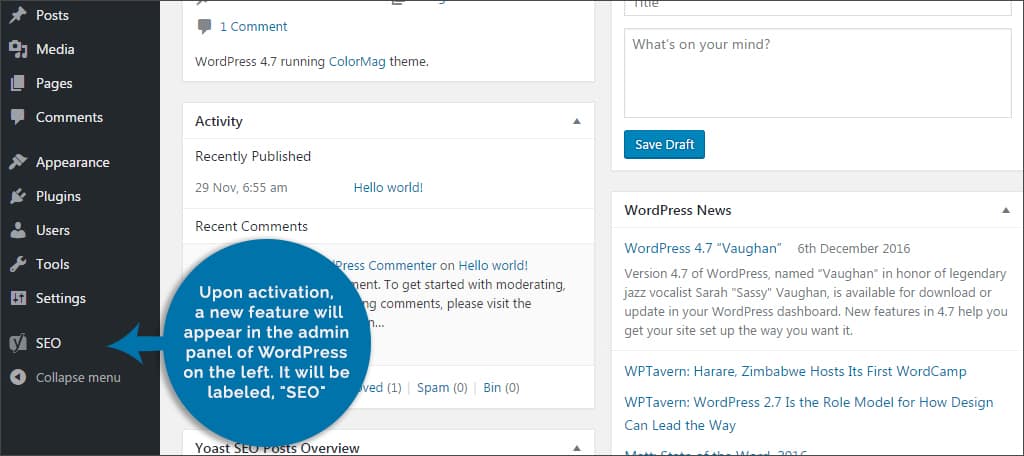Click the Users person icon

click(x=18, y=230)
